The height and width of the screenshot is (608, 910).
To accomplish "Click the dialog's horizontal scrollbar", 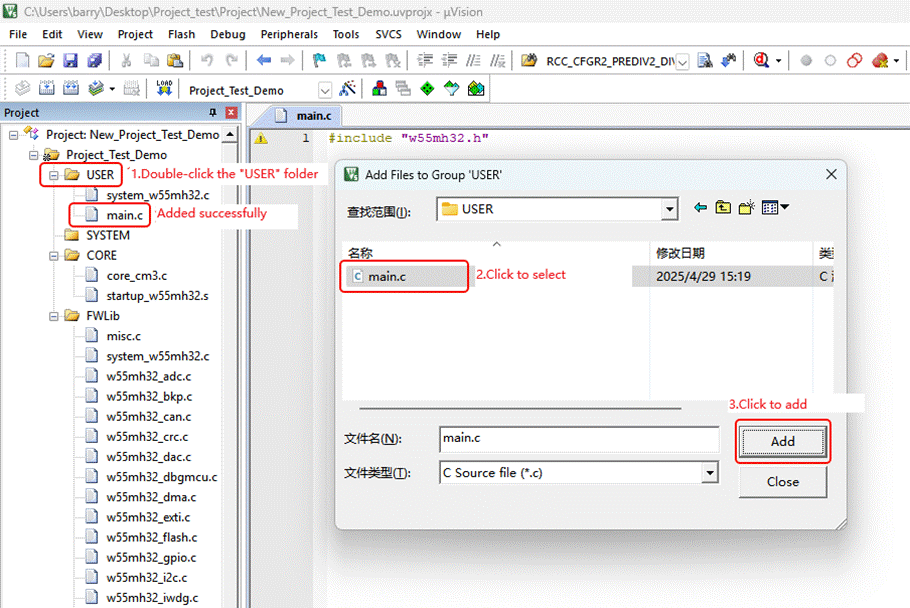I will tap(520, 408).
